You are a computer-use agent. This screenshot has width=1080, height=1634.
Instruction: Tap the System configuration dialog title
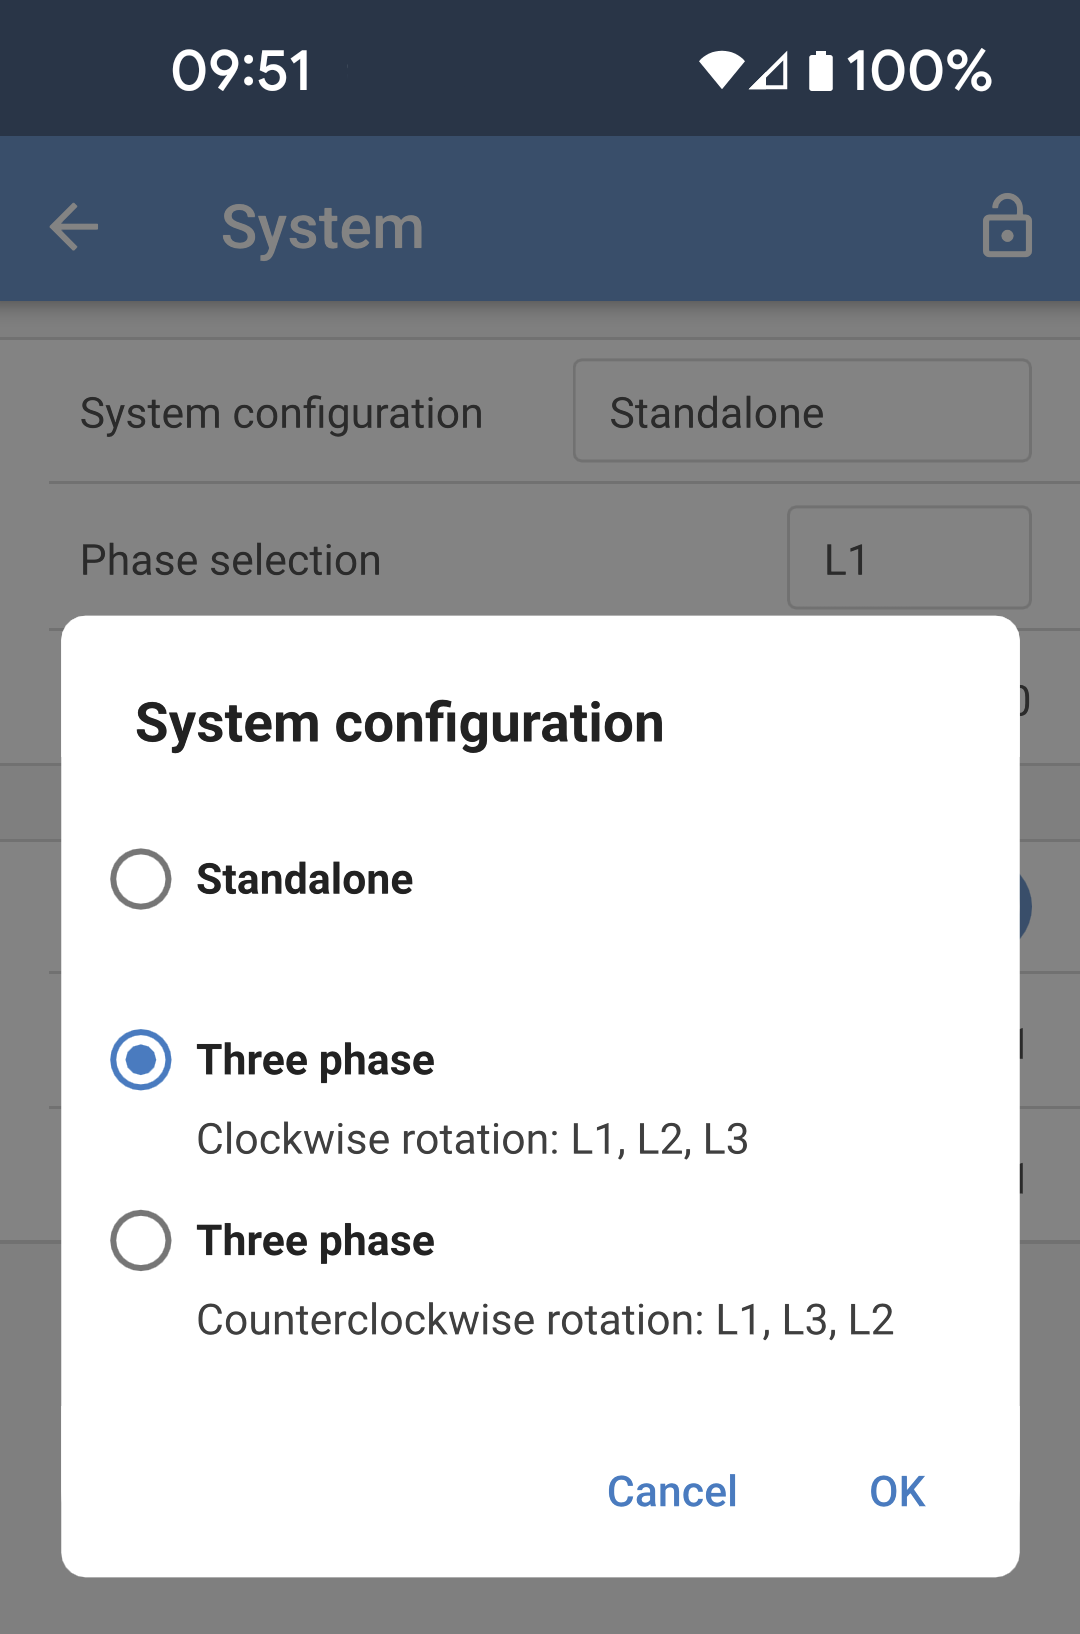coord(399,721)
